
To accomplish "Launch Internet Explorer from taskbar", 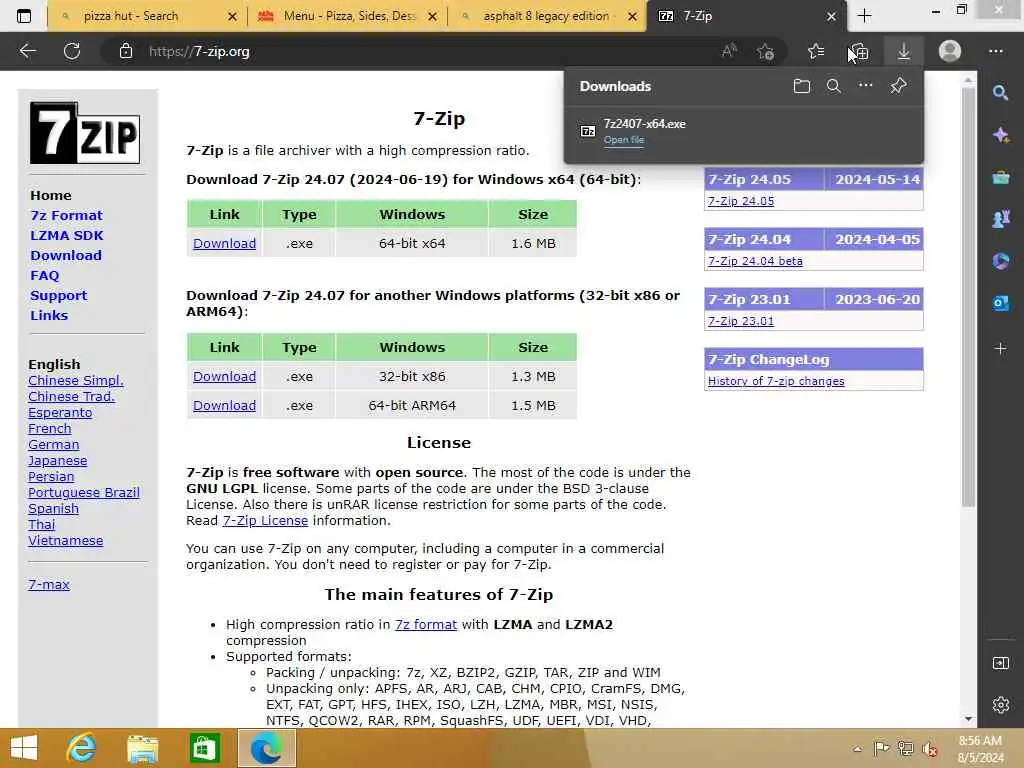I will pyautogui.click(x=82, y=748).
